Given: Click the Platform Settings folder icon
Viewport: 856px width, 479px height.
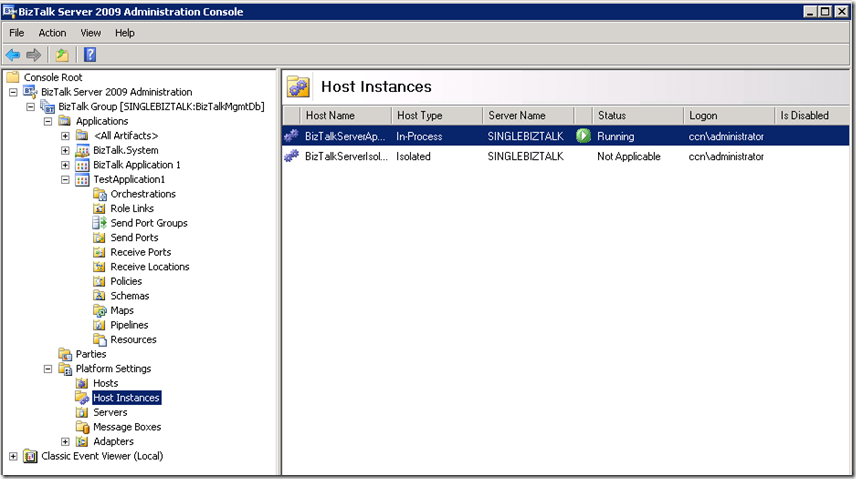Looking at the screenshot, I should click(64, 369).
